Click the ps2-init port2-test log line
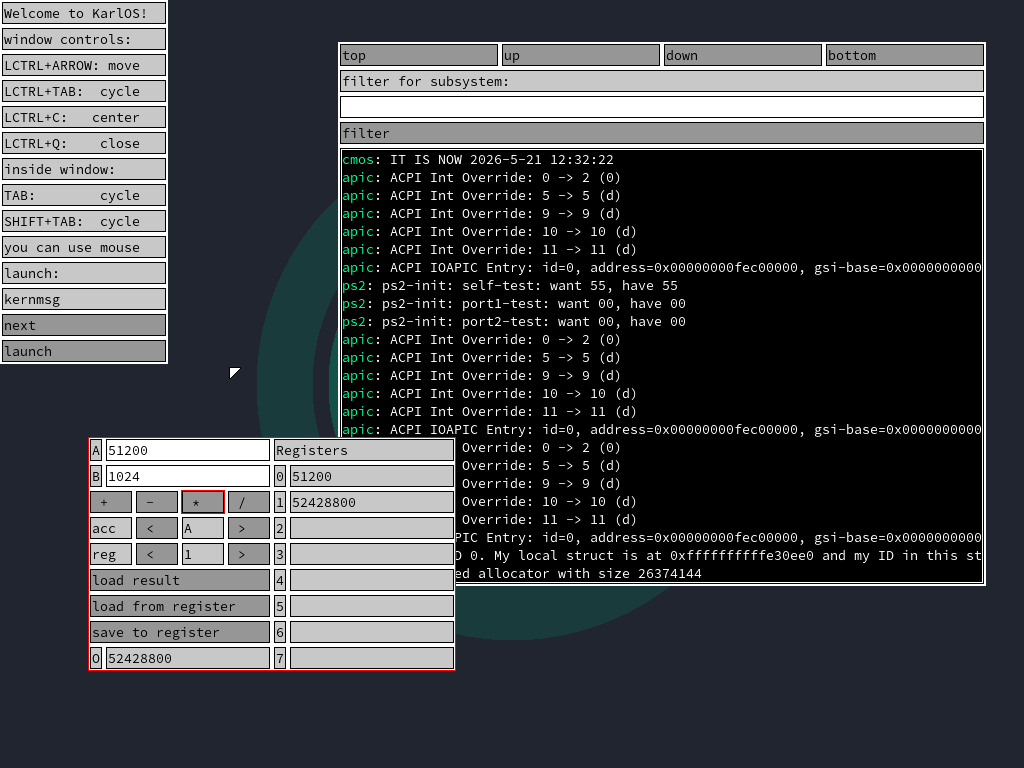The image size is (1024, 768). [513, 322]
